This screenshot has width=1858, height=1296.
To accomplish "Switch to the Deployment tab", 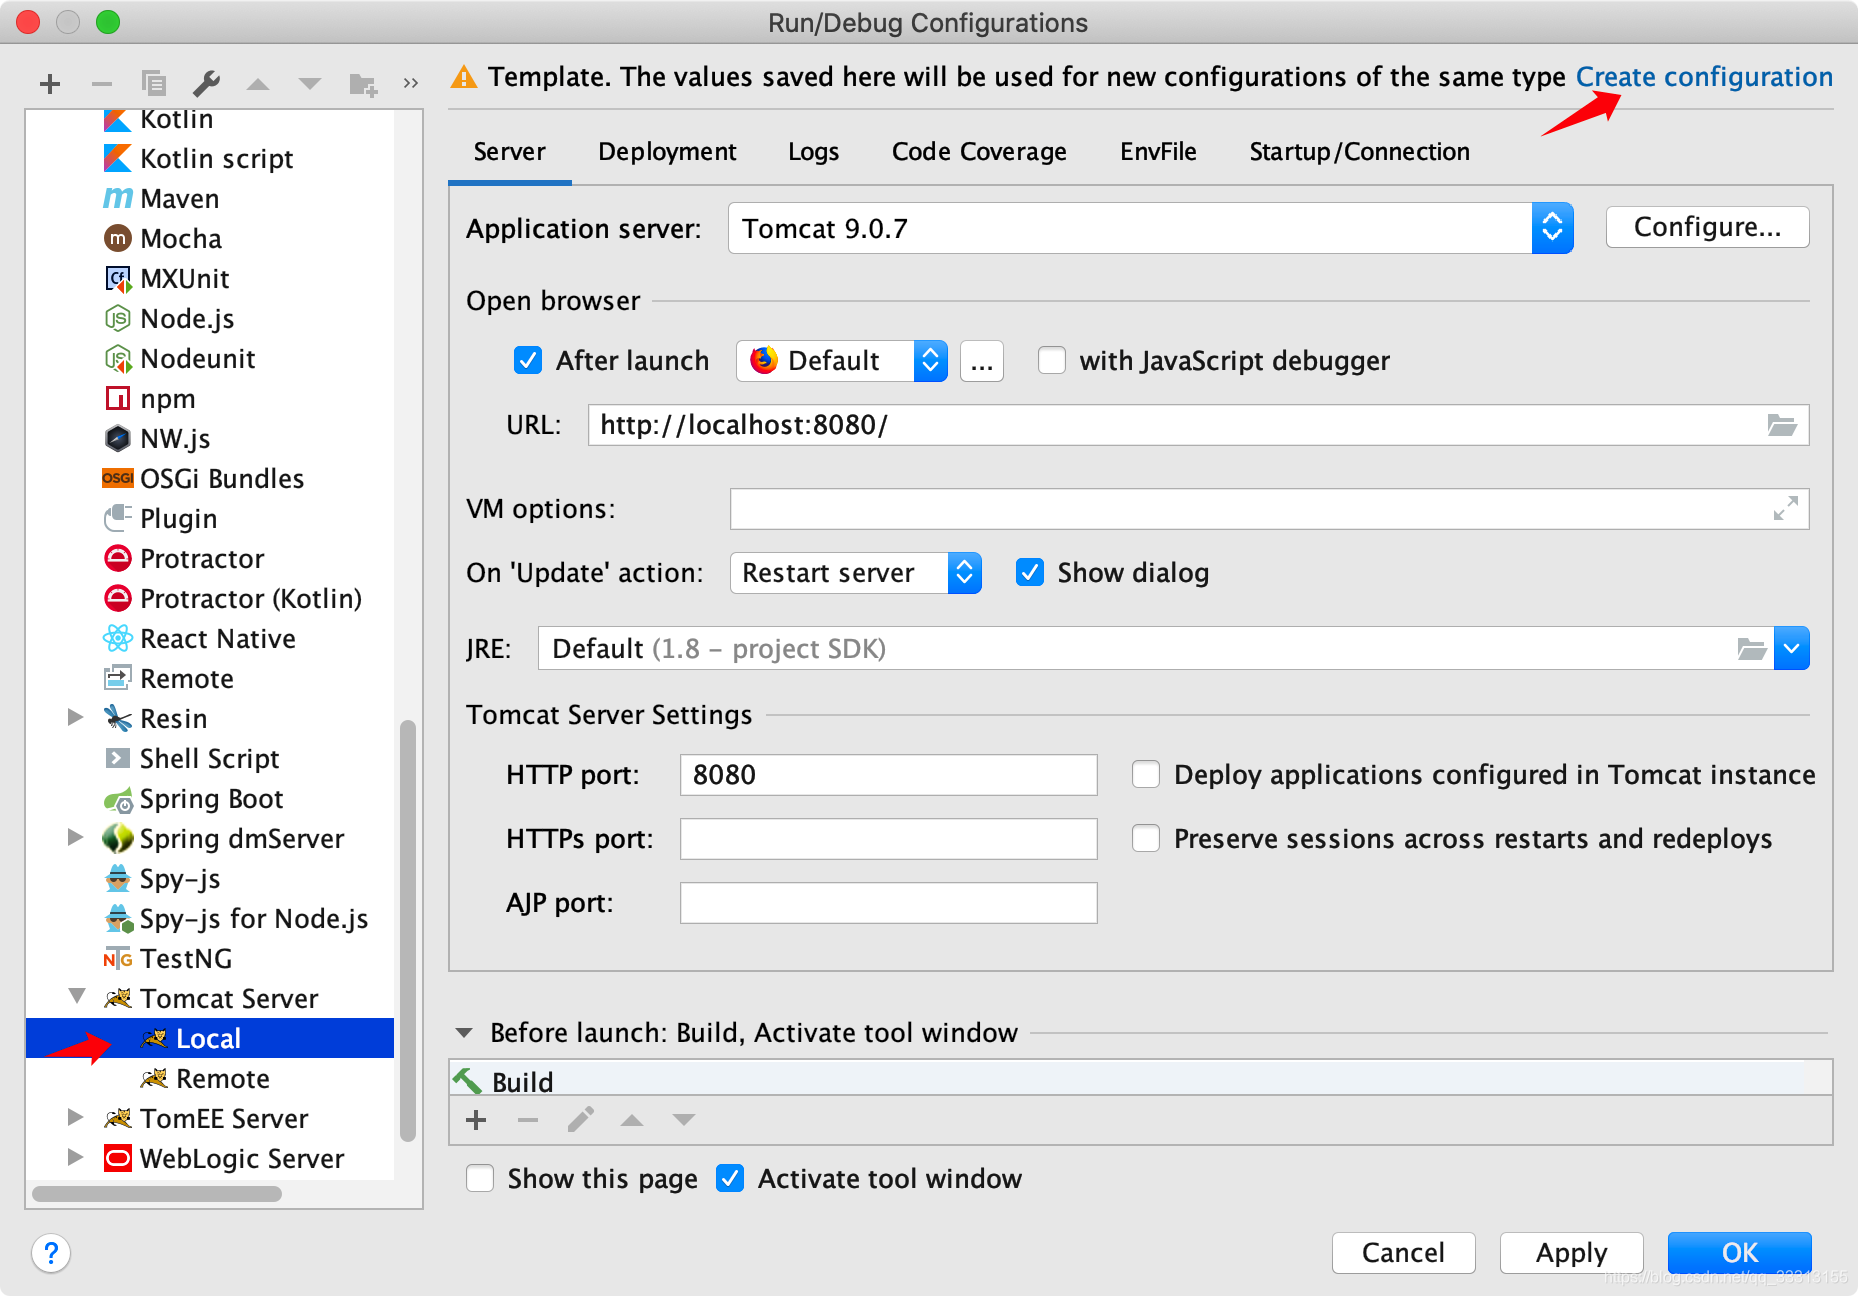I will click(667, 152).
